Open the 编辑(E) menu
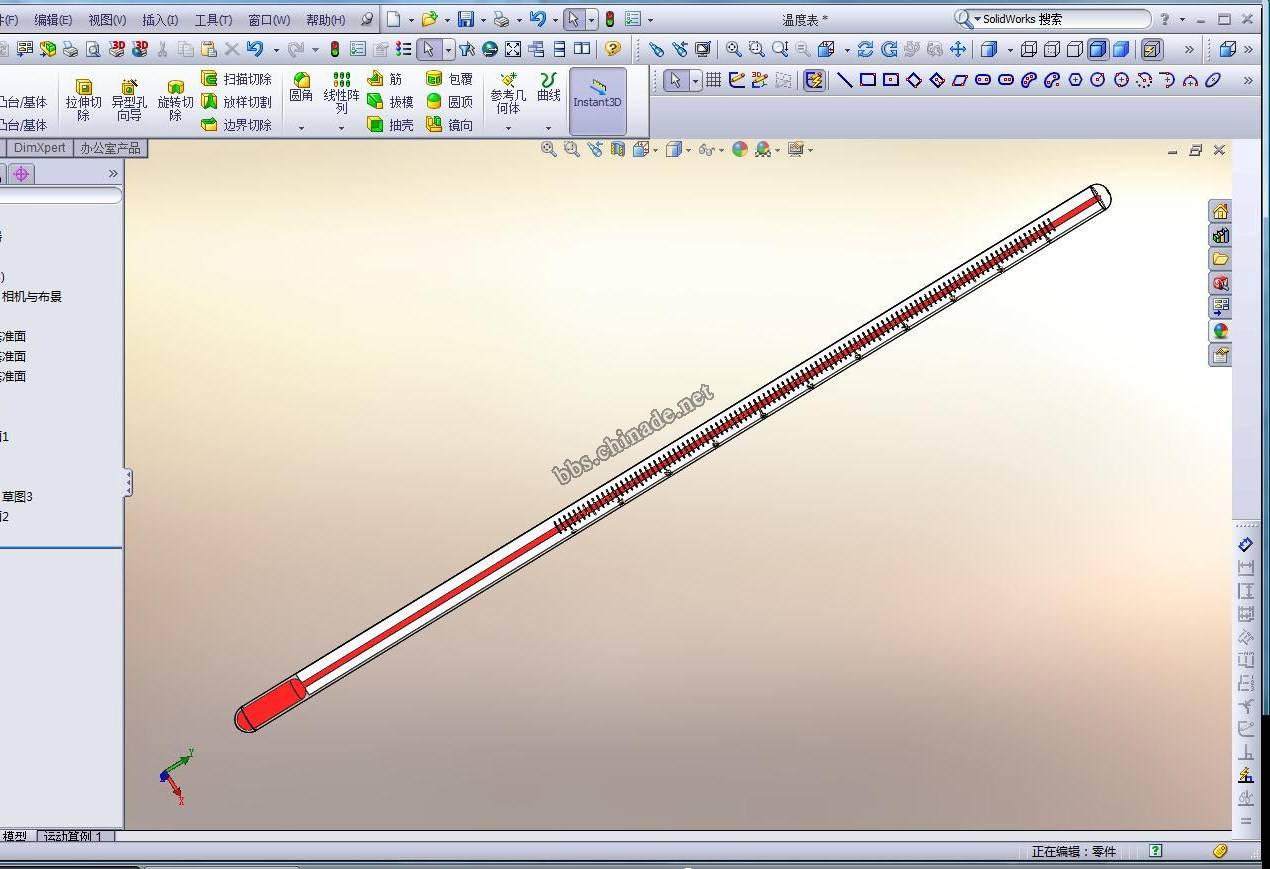 tap(53, 20)
